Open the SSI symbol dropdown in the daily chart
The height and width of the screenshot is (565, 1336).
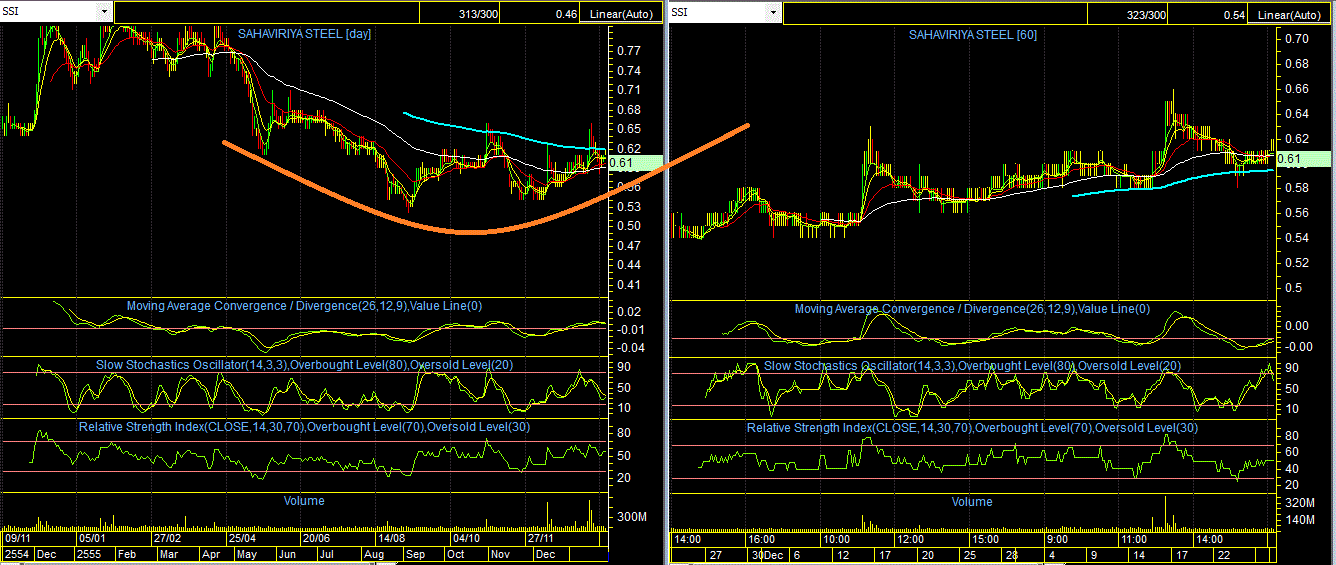click(105, 12)
